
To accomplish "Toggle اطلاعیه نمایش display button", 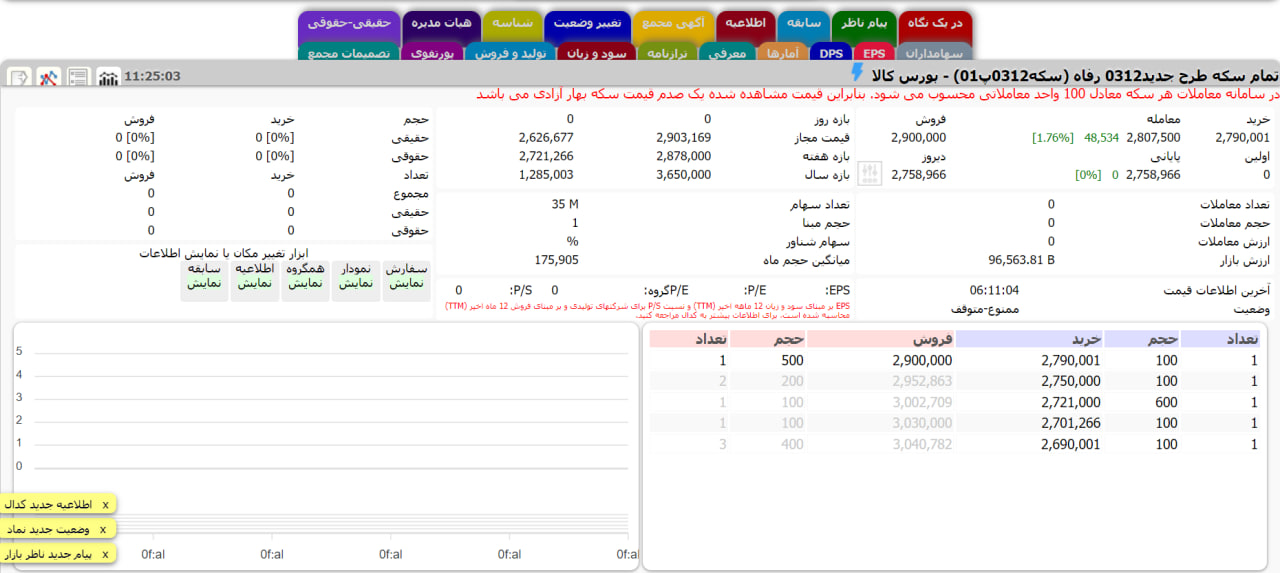I will pyautogui.click(x=254, y=281).
